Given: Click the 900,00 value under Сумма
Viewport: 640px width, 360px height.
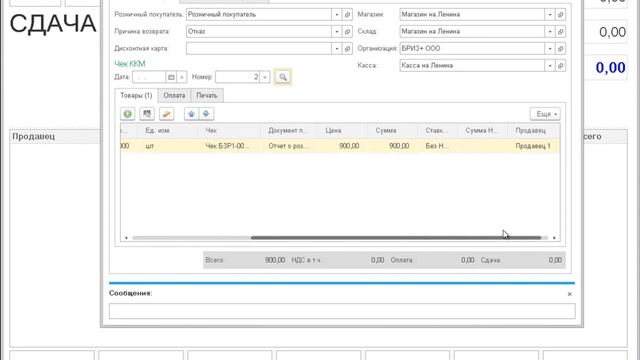Looking at the screenshot, I should point(399,146).
